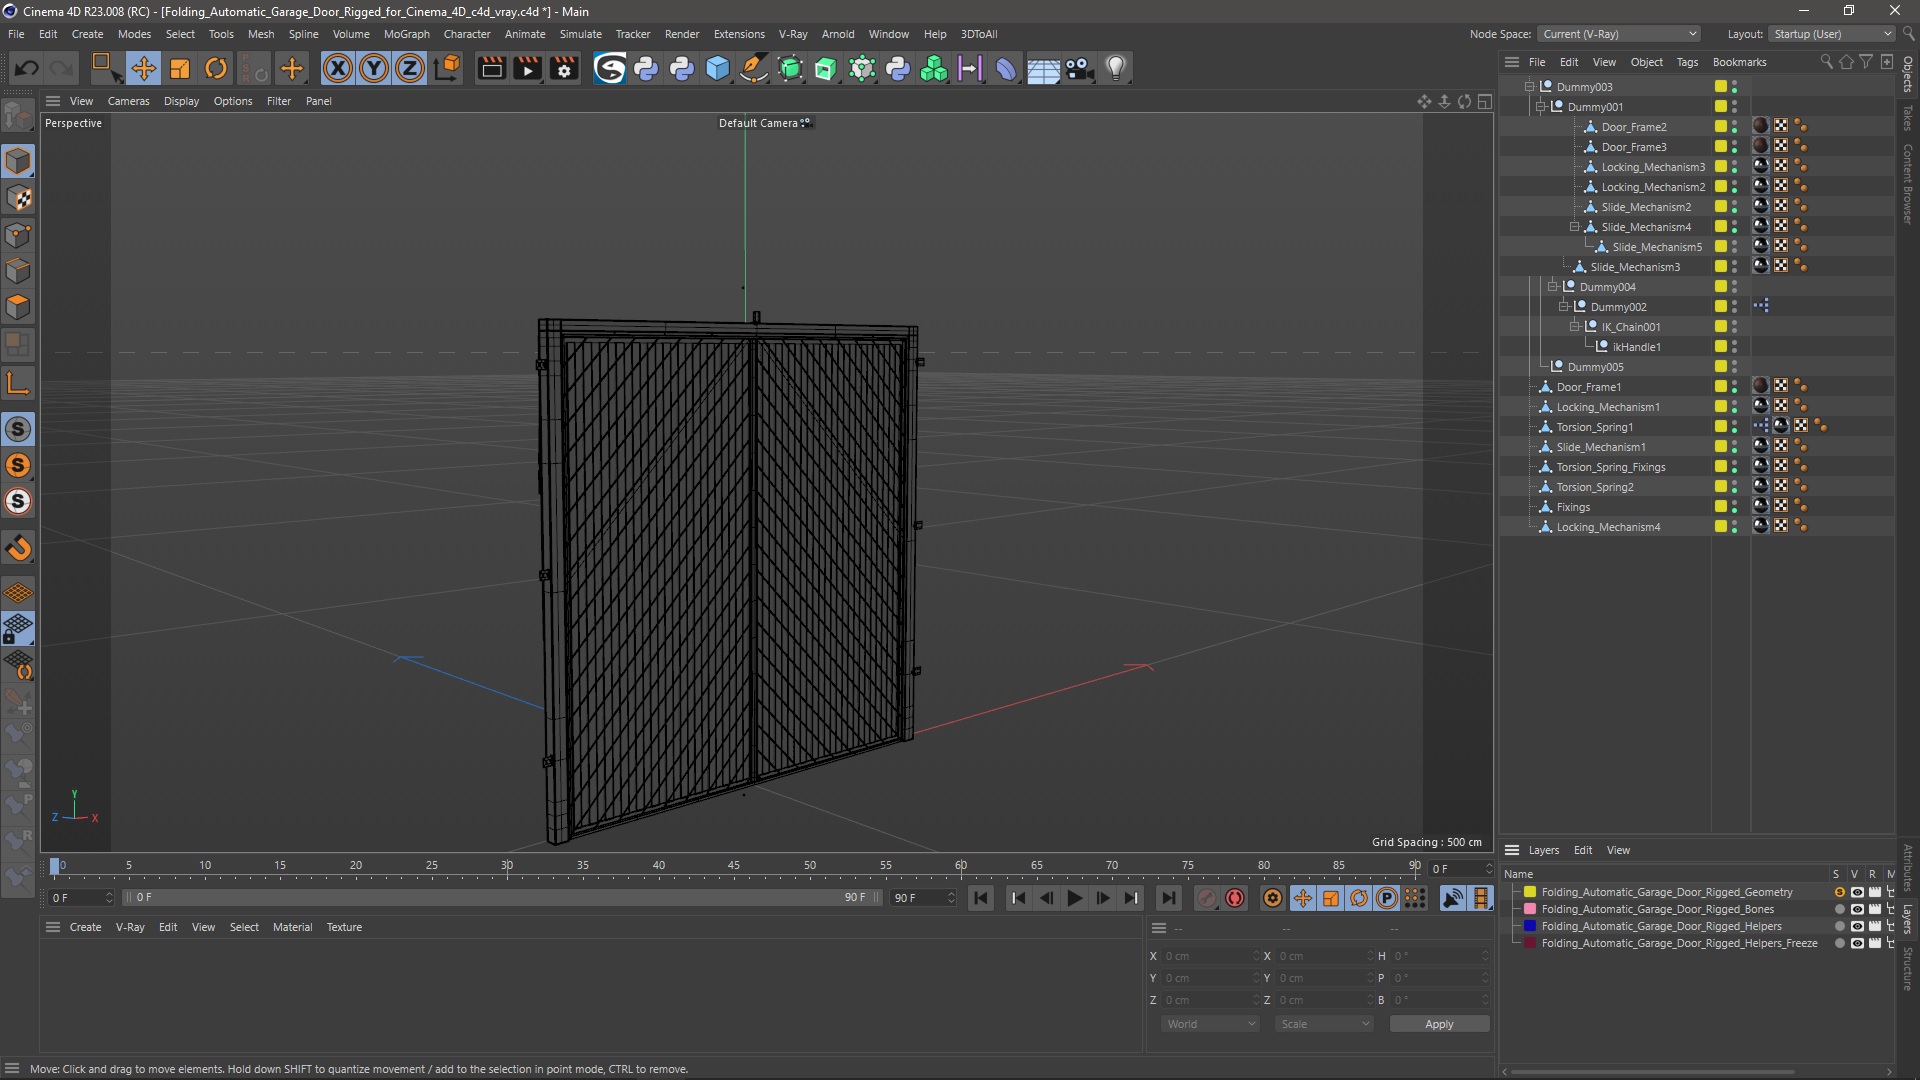Open the Scale mode dropdown
This screenshot has width=1920, height=1080.
[x=1324, y=1024]
